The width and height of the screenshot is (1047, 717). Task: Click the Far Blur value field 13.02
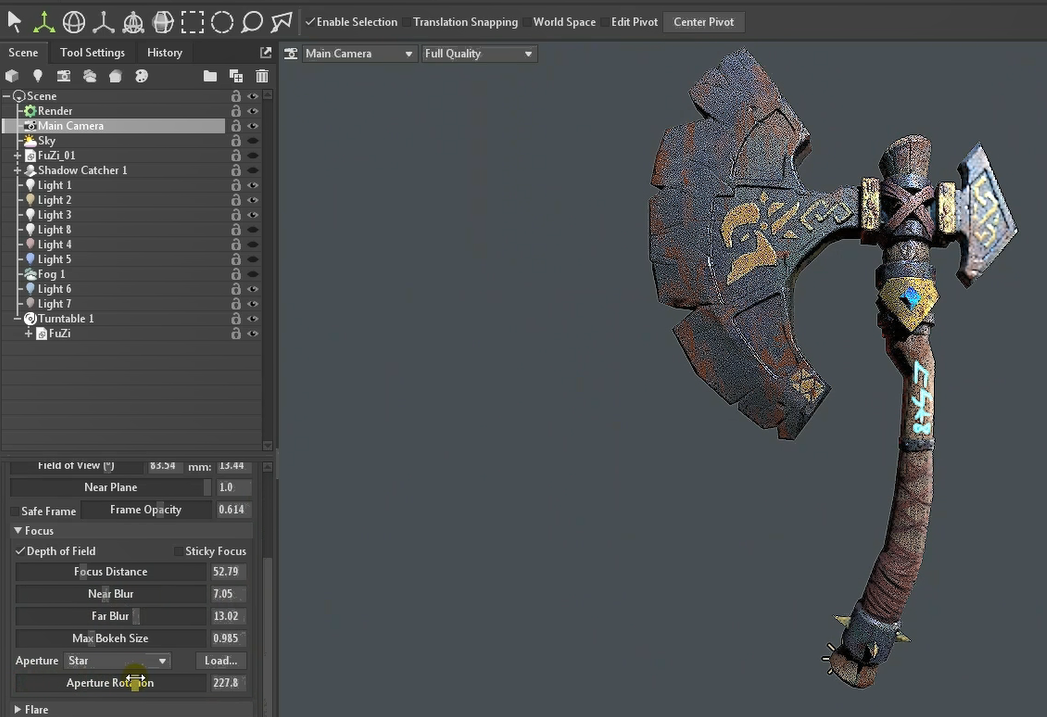(228, 616)
